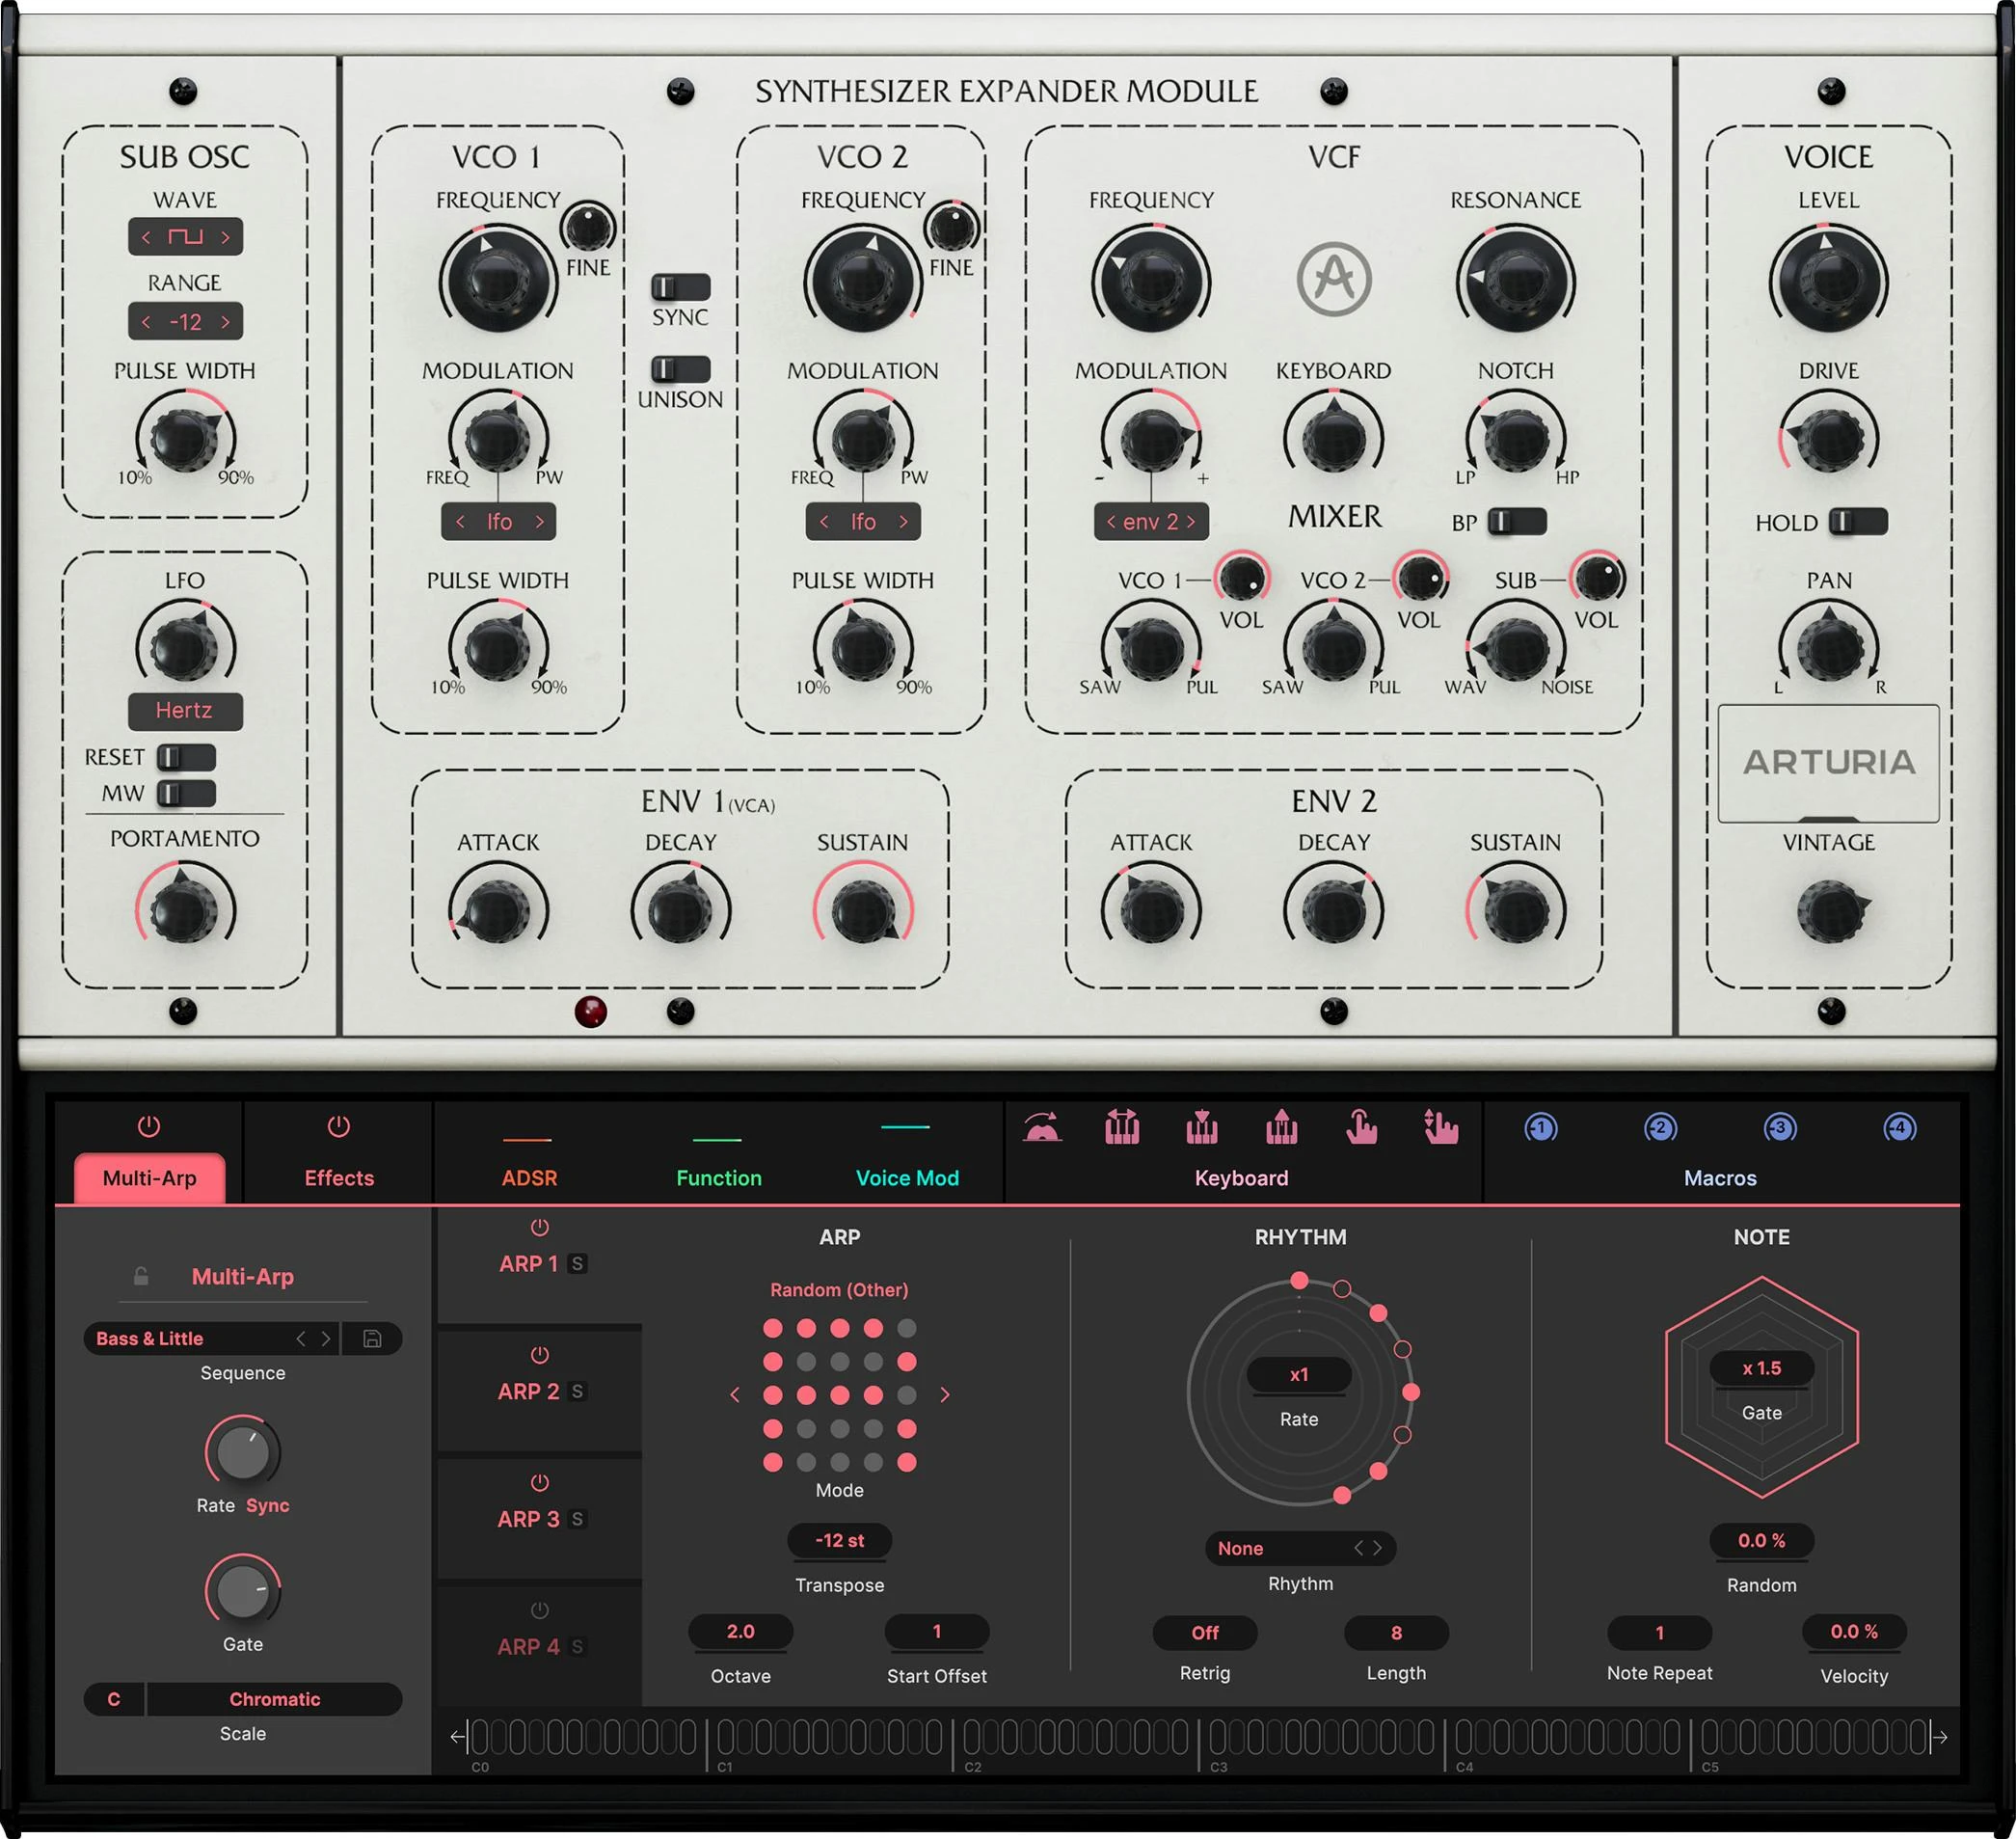Solo ARP 1 with S button
Screen dimensions: 2016x1839
pos(577,1264)
